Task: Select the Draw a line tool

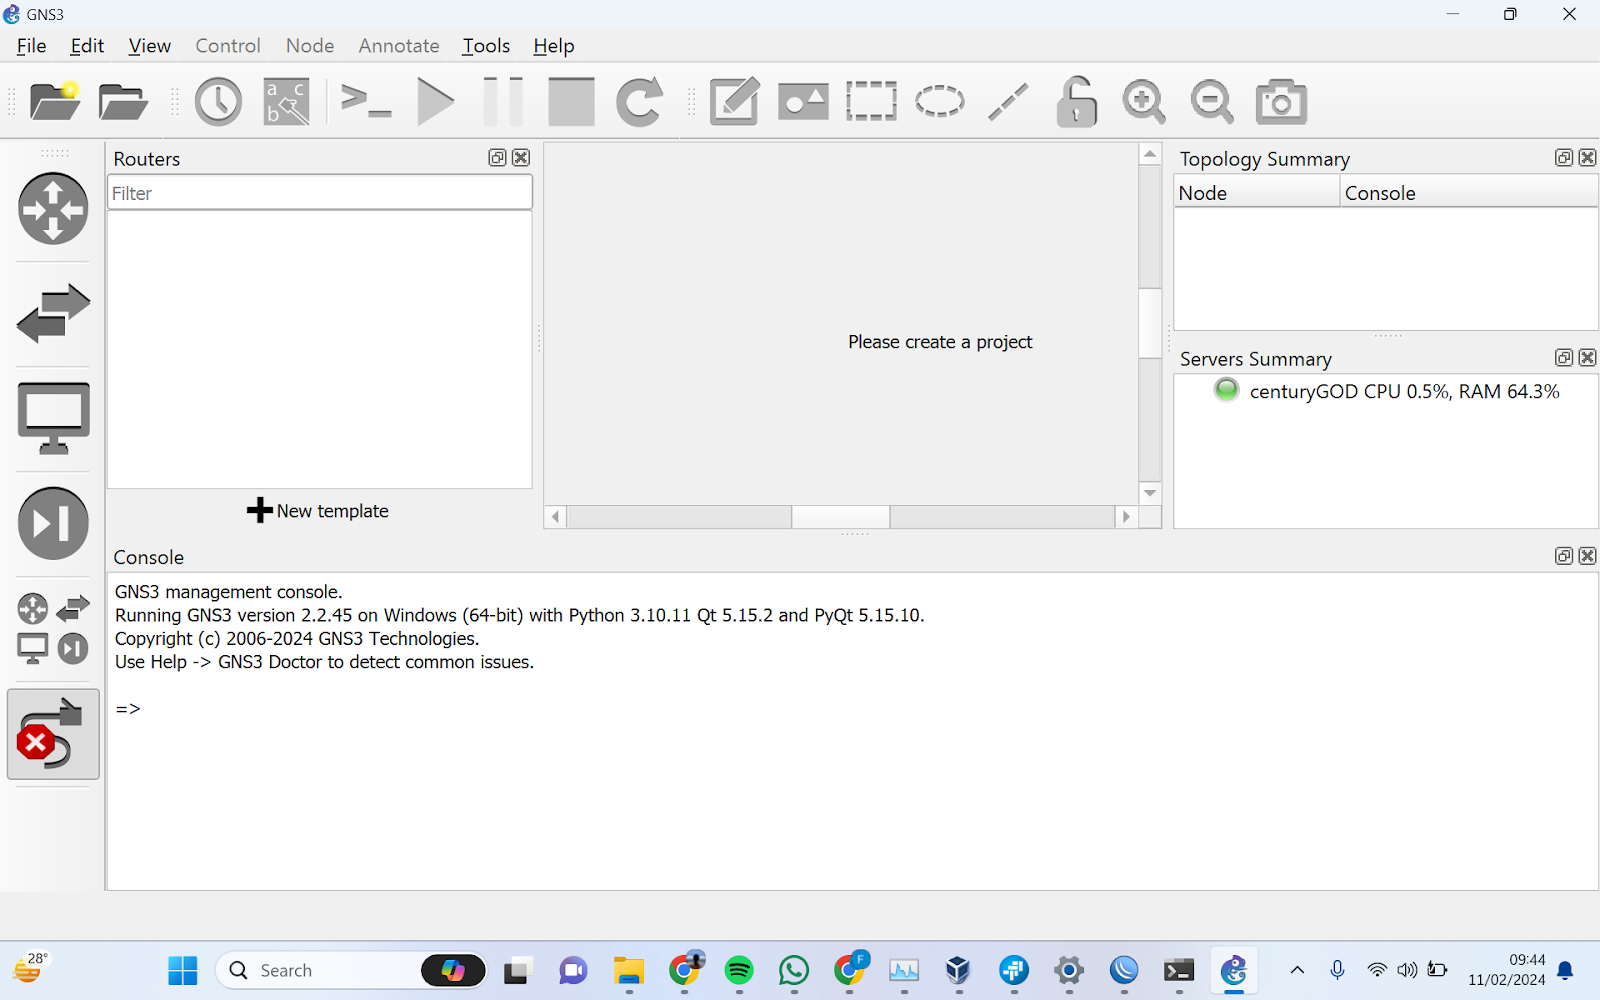Action: (1008, 101)
